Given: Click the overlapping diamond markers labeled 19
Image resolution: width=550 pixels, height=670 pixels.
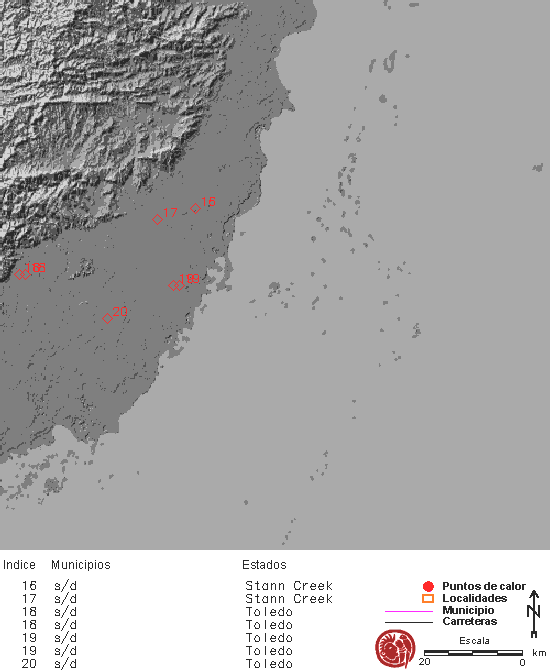Looking at the screenshot, I should [x=176, y=285].
